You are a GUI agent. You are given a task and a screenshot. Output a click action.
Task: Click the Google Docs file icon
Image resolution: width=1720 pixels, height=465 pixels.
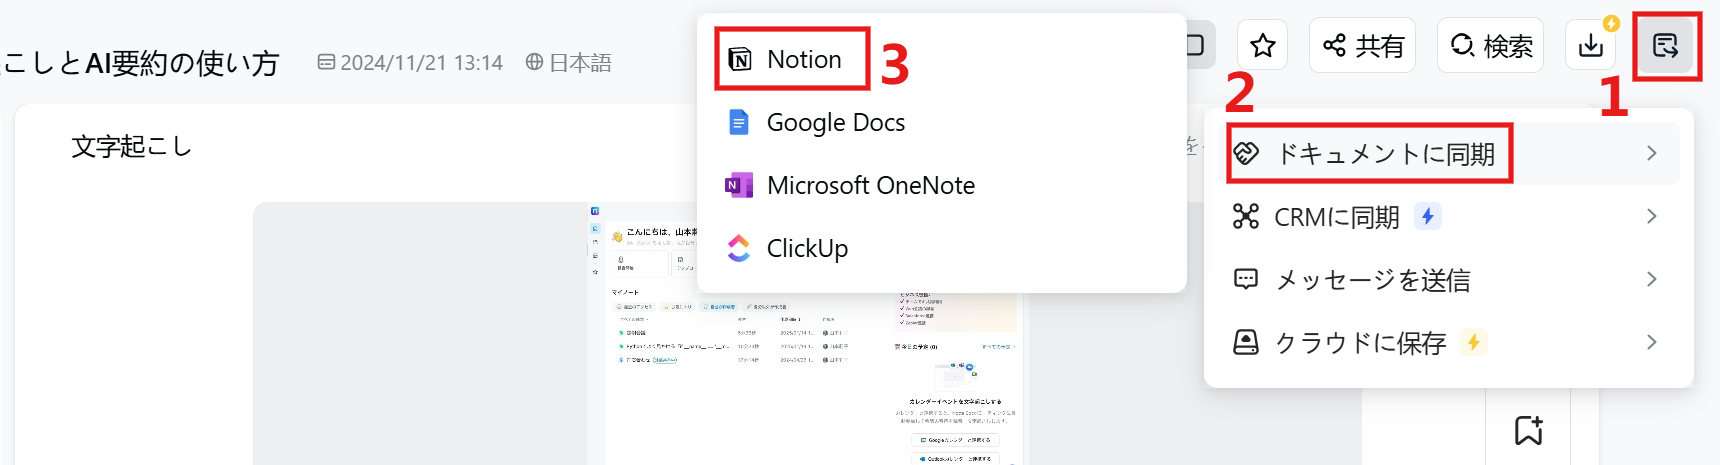coord(739,123)
